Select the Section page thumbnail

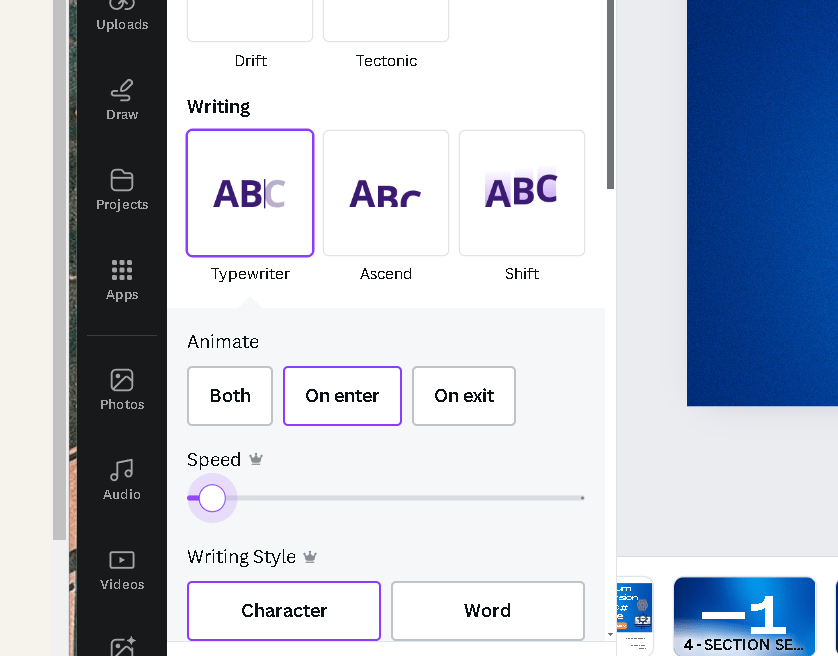744,616
